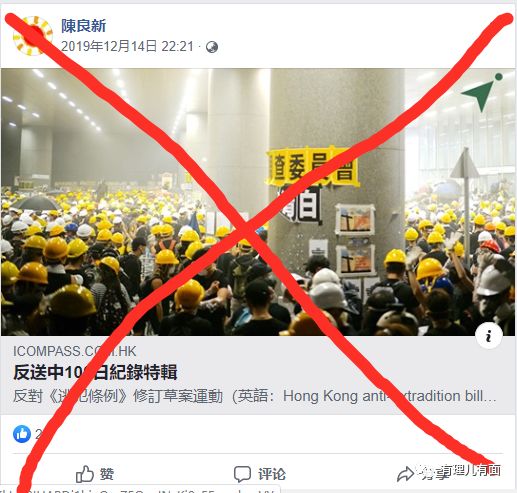517x493 pixels.
Task: Click the posters taped on the pillar
Action: [x=355, y=240]
